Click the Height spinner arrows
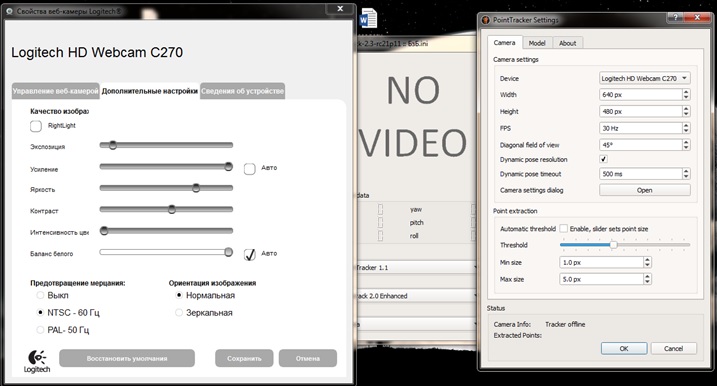 pos(686,111)
